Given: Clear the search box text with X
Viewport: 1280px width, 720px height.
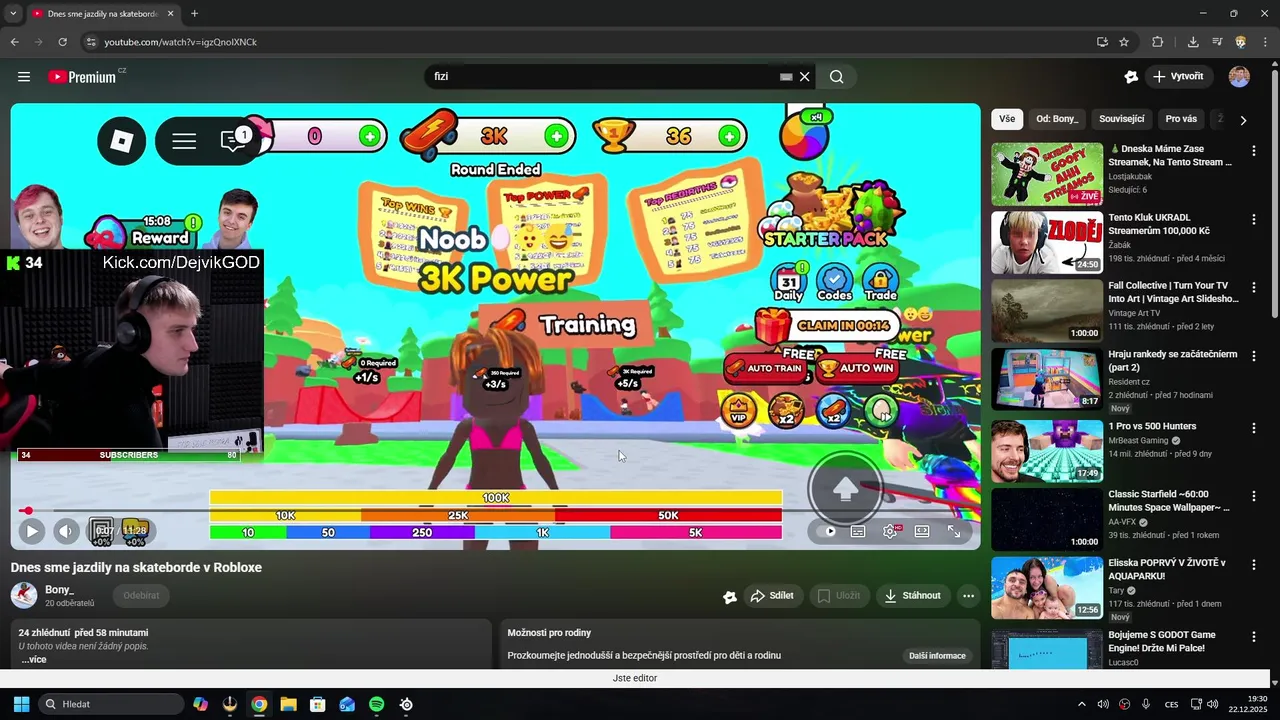Looking at the screenshot, I should pyautogui.click(x=804, y=77).
